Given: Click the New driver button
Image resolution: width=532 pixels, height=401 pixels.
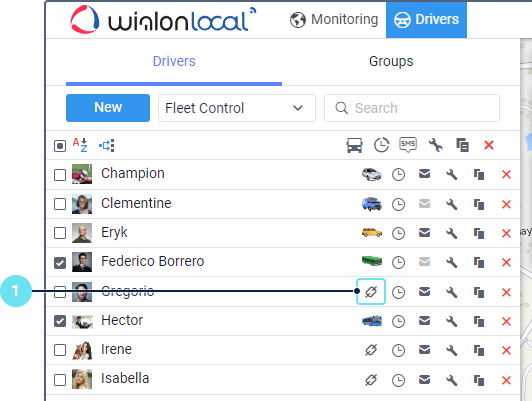Looking at the screenshot, I should (x=108, y=108).
